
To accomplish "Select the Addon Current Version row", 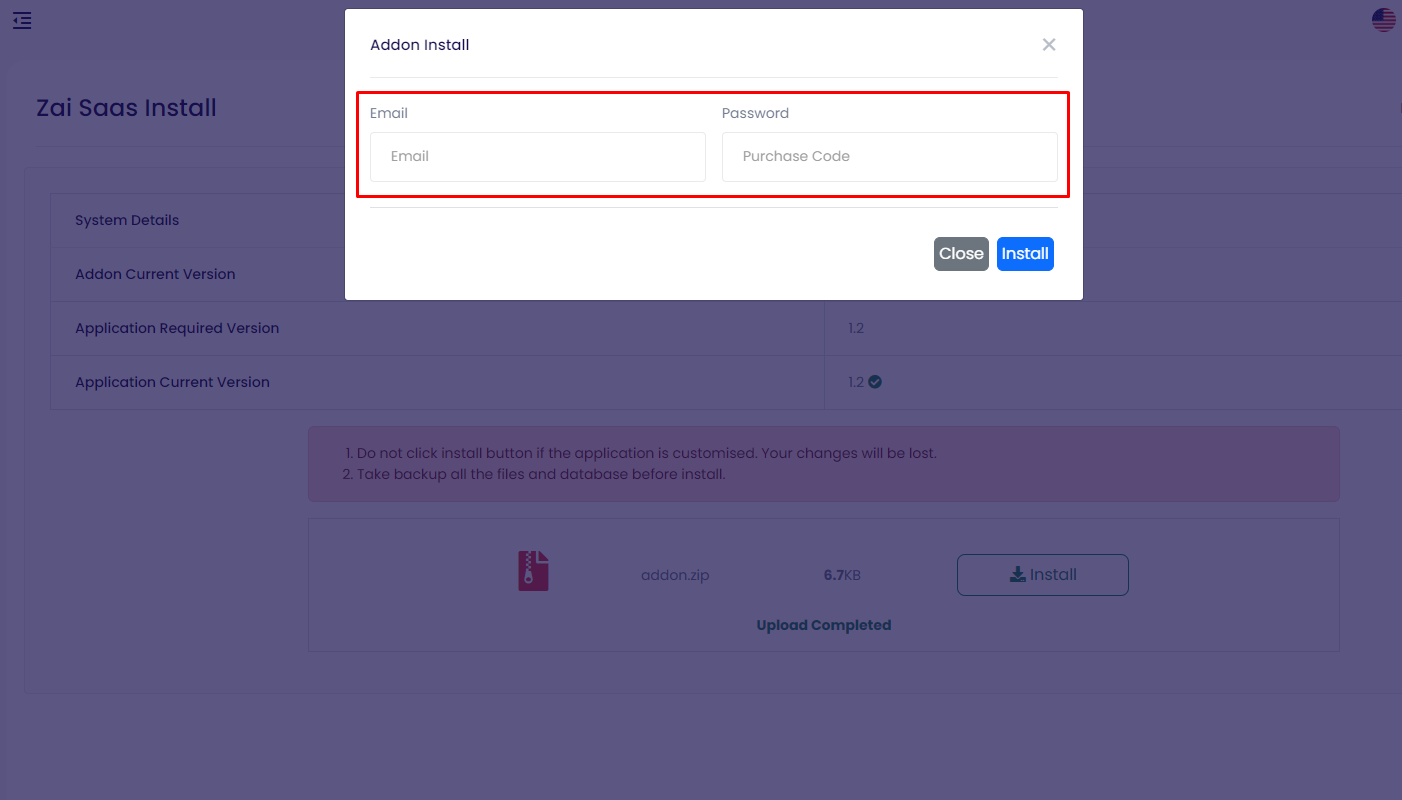I will coord(155,274).
